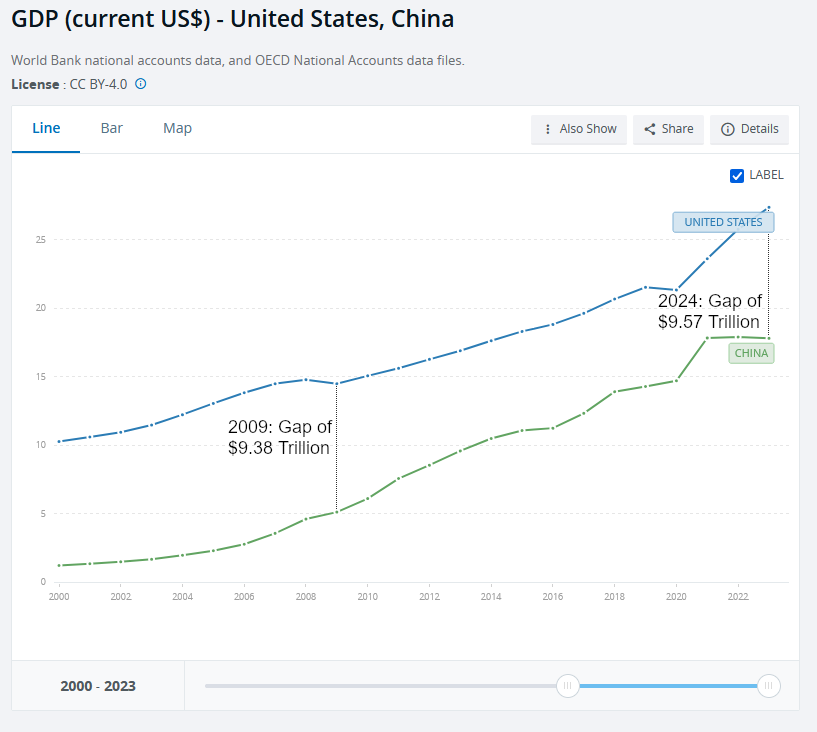Select the Line chart tab
The image size is (817, 732).
tap(46, 128)
